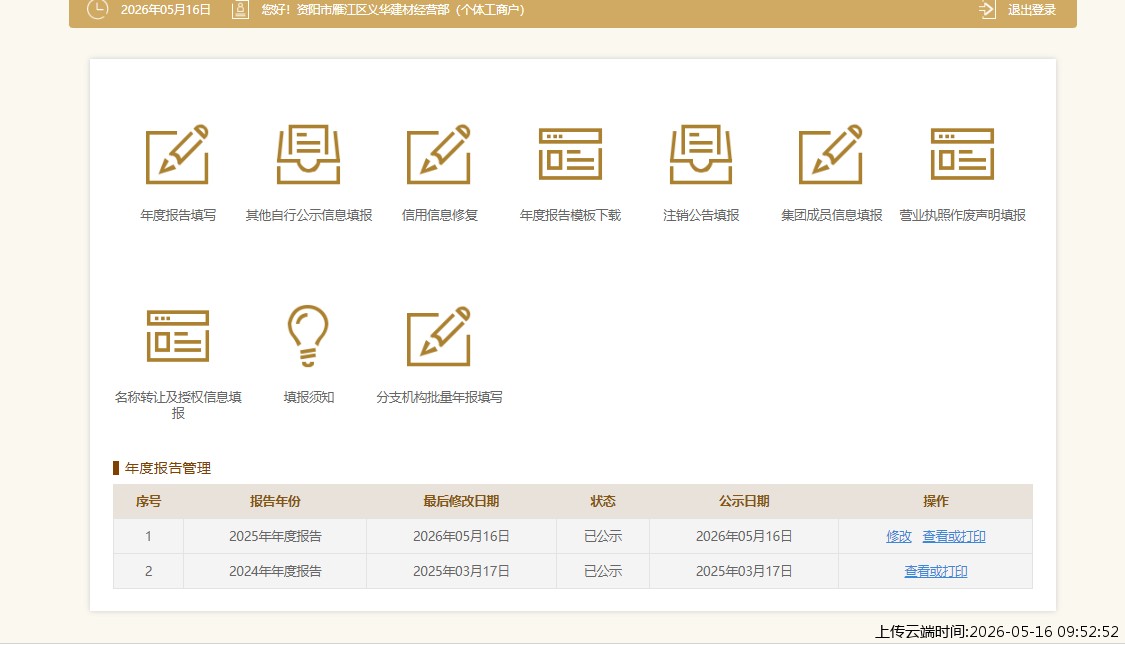Open the 其他自行公示信息填报 inbox icon

click(x=309, y=154)
